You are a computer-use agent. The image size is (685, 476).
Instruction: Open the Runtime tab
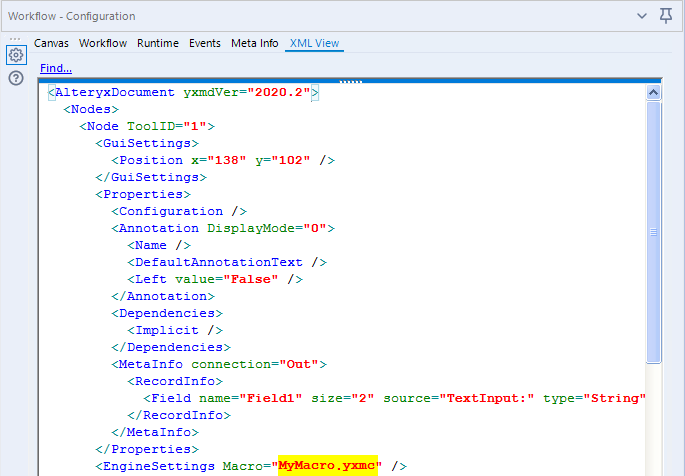pos(158,43)
